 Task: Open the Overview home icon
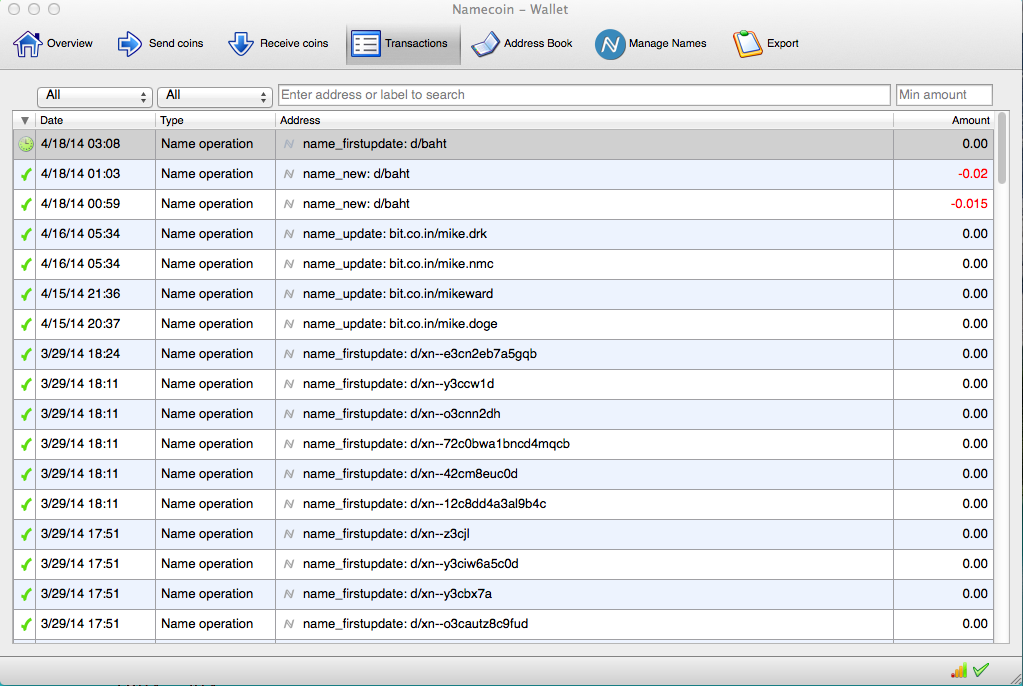[x=27, y=44]
